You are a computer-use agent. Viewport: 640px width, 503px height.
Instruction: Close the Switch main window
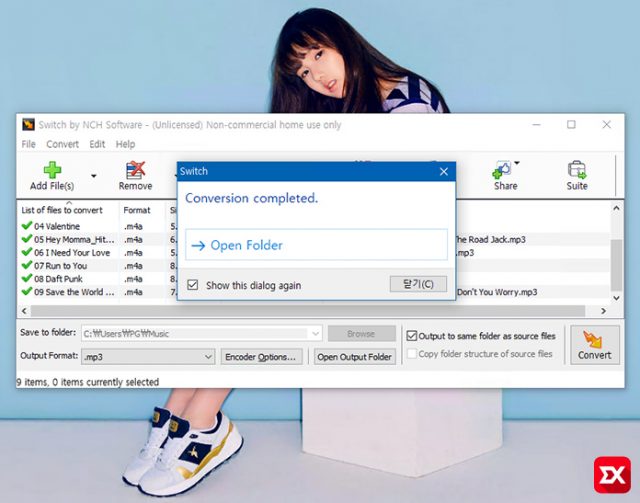click(x=607, y=125)
